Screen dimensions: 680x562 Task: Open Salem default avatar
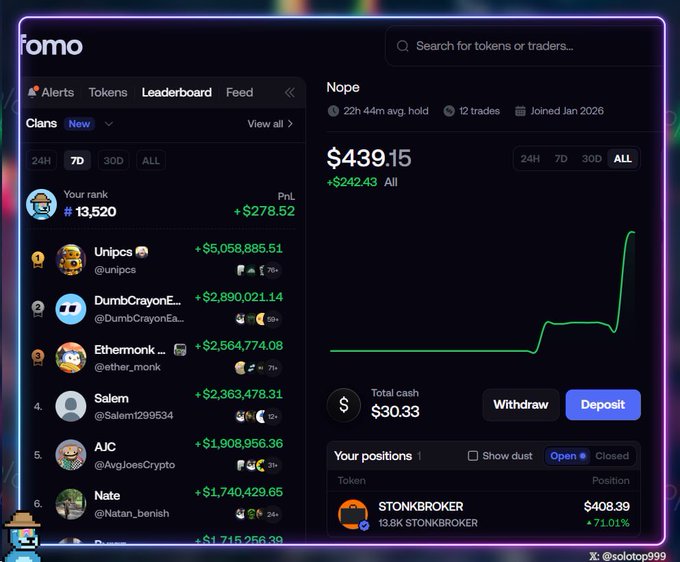click(71, 406)
